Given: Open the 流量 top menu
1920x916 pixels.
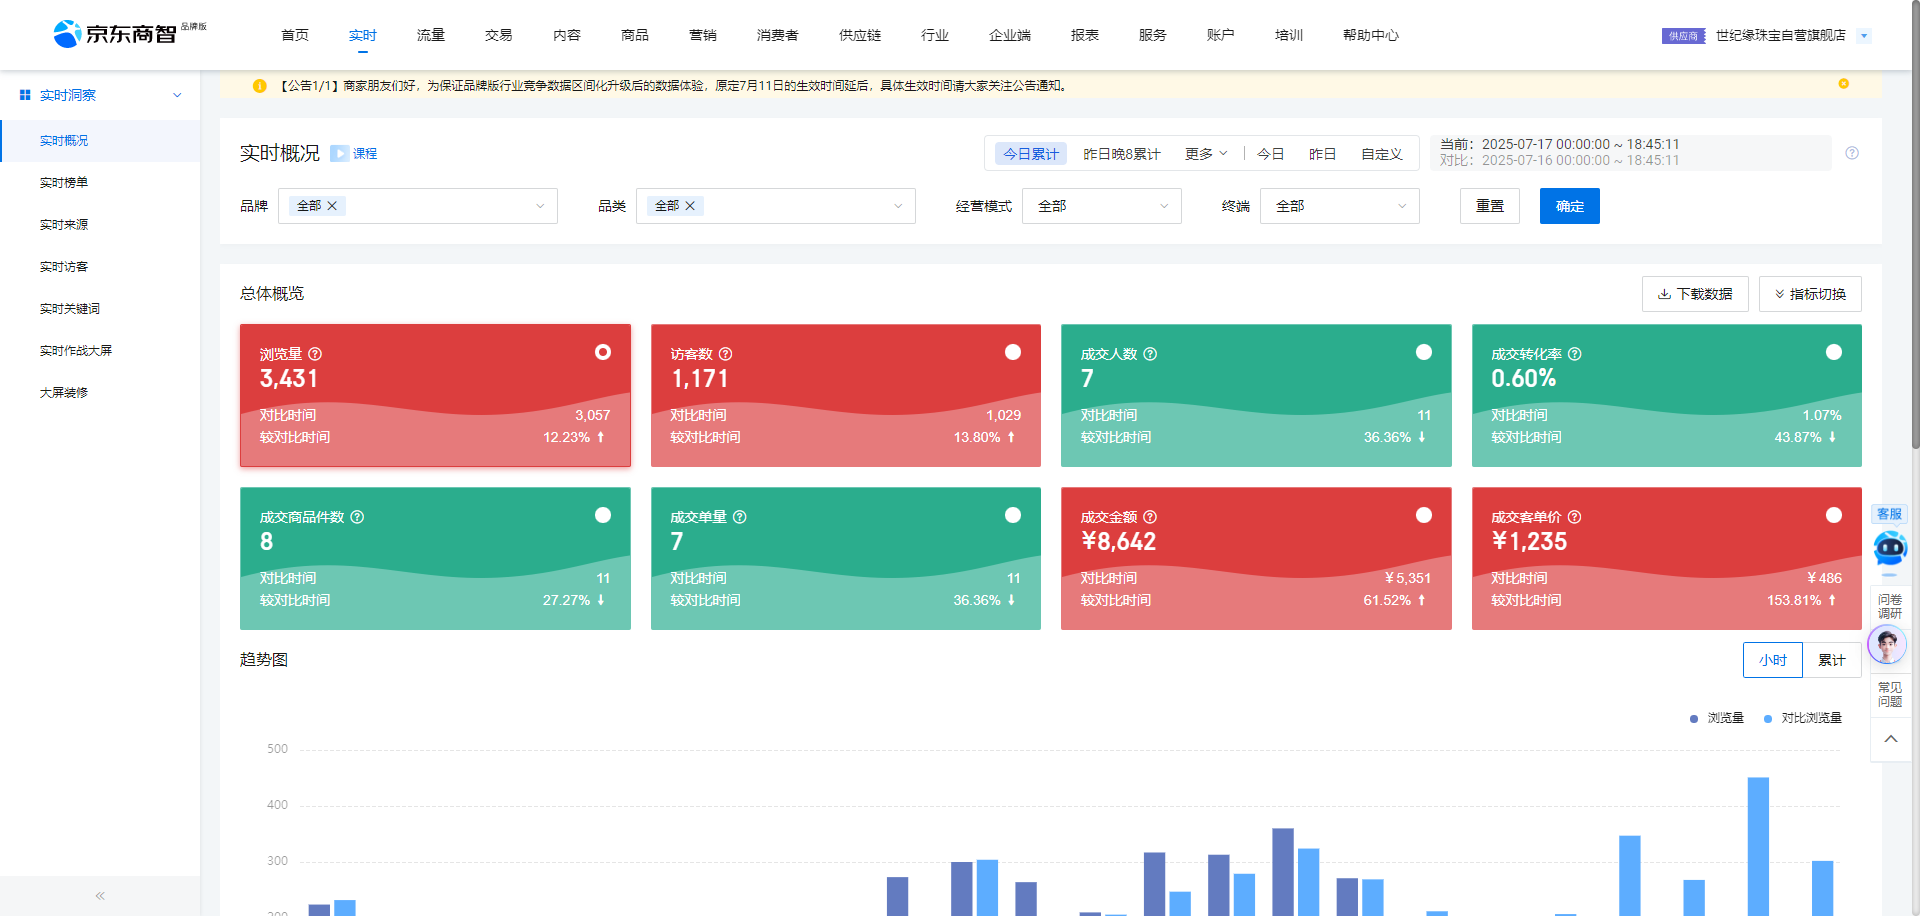Looking at the screenshot, I should [x=431, y=35].
